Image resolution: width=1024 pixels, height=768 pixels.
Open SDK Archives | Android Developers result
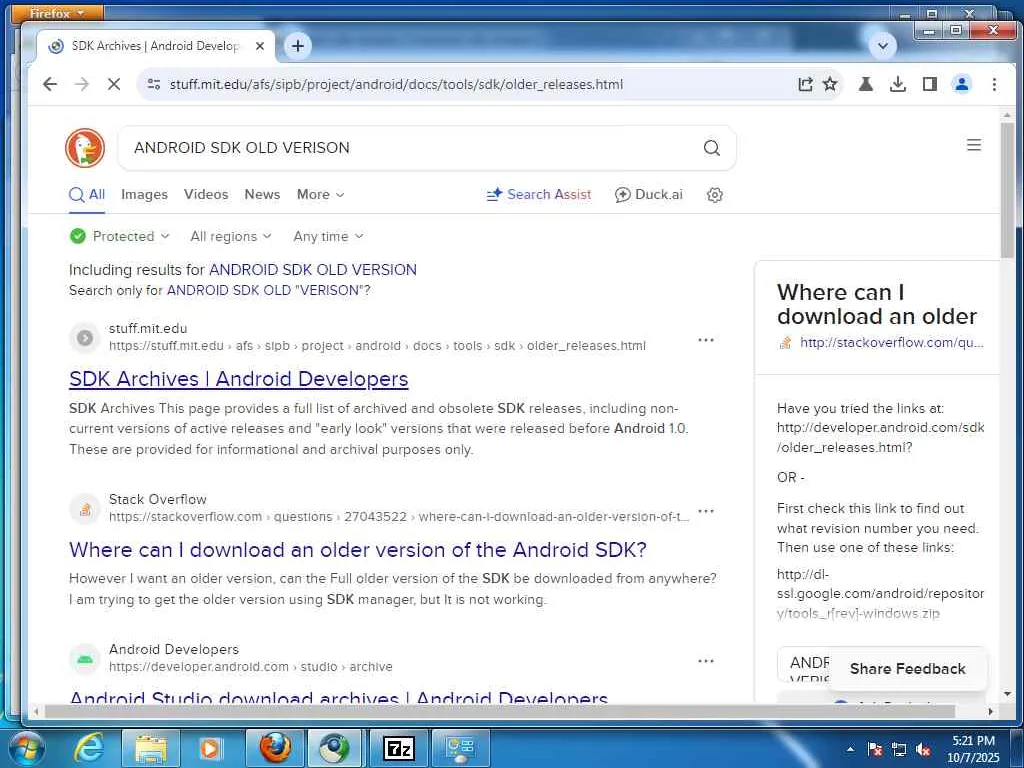(x=238, y=379)
